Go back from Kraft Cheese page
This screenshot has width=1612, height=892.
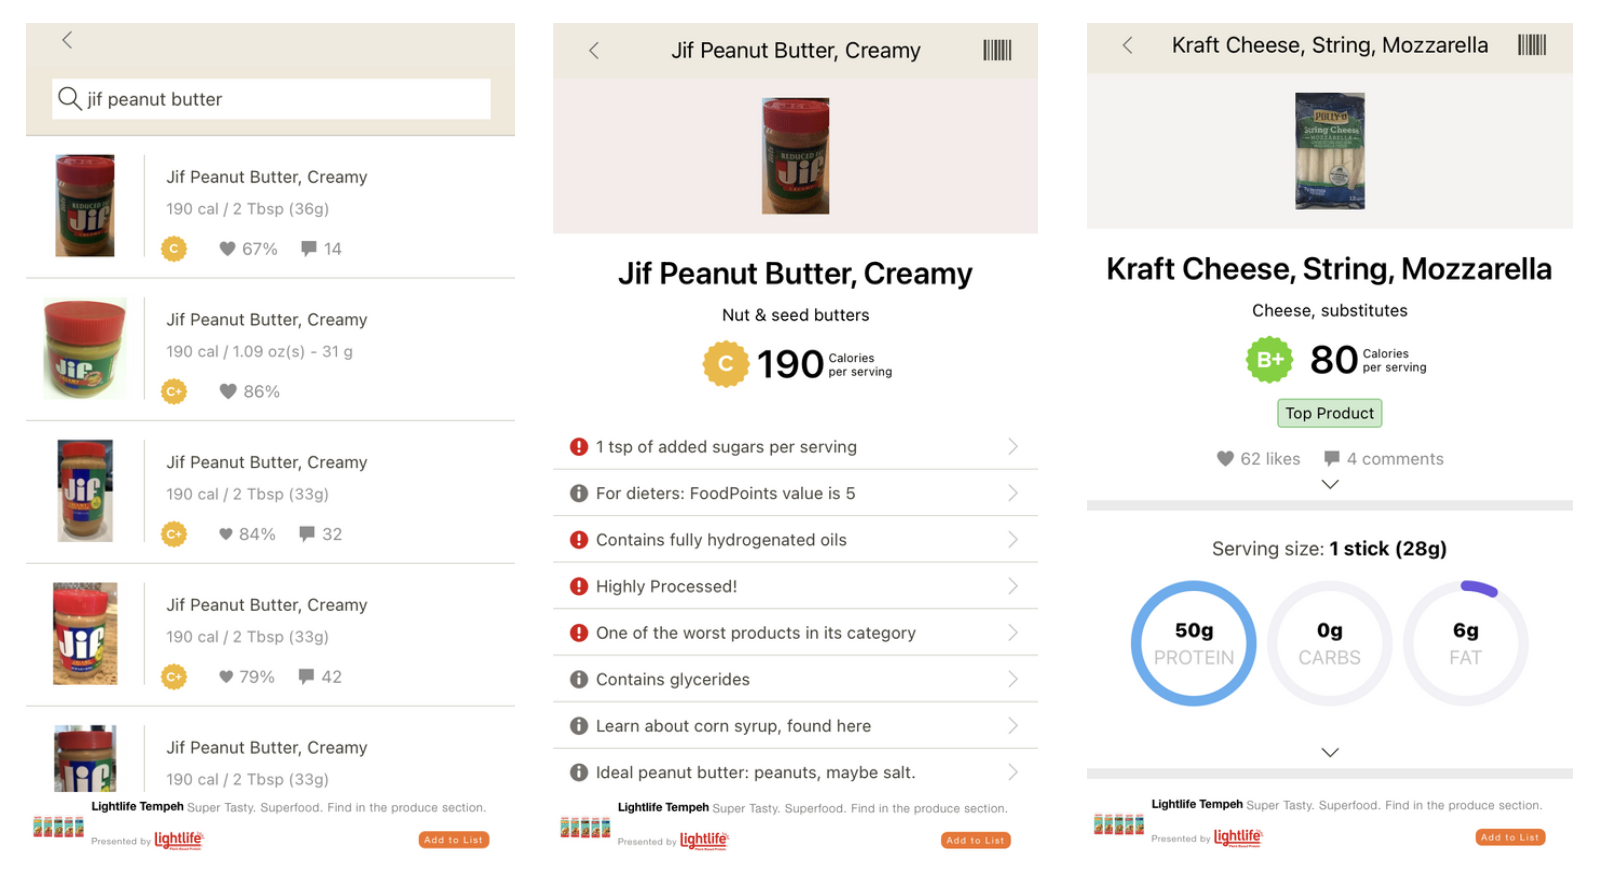click(1127, 45)
